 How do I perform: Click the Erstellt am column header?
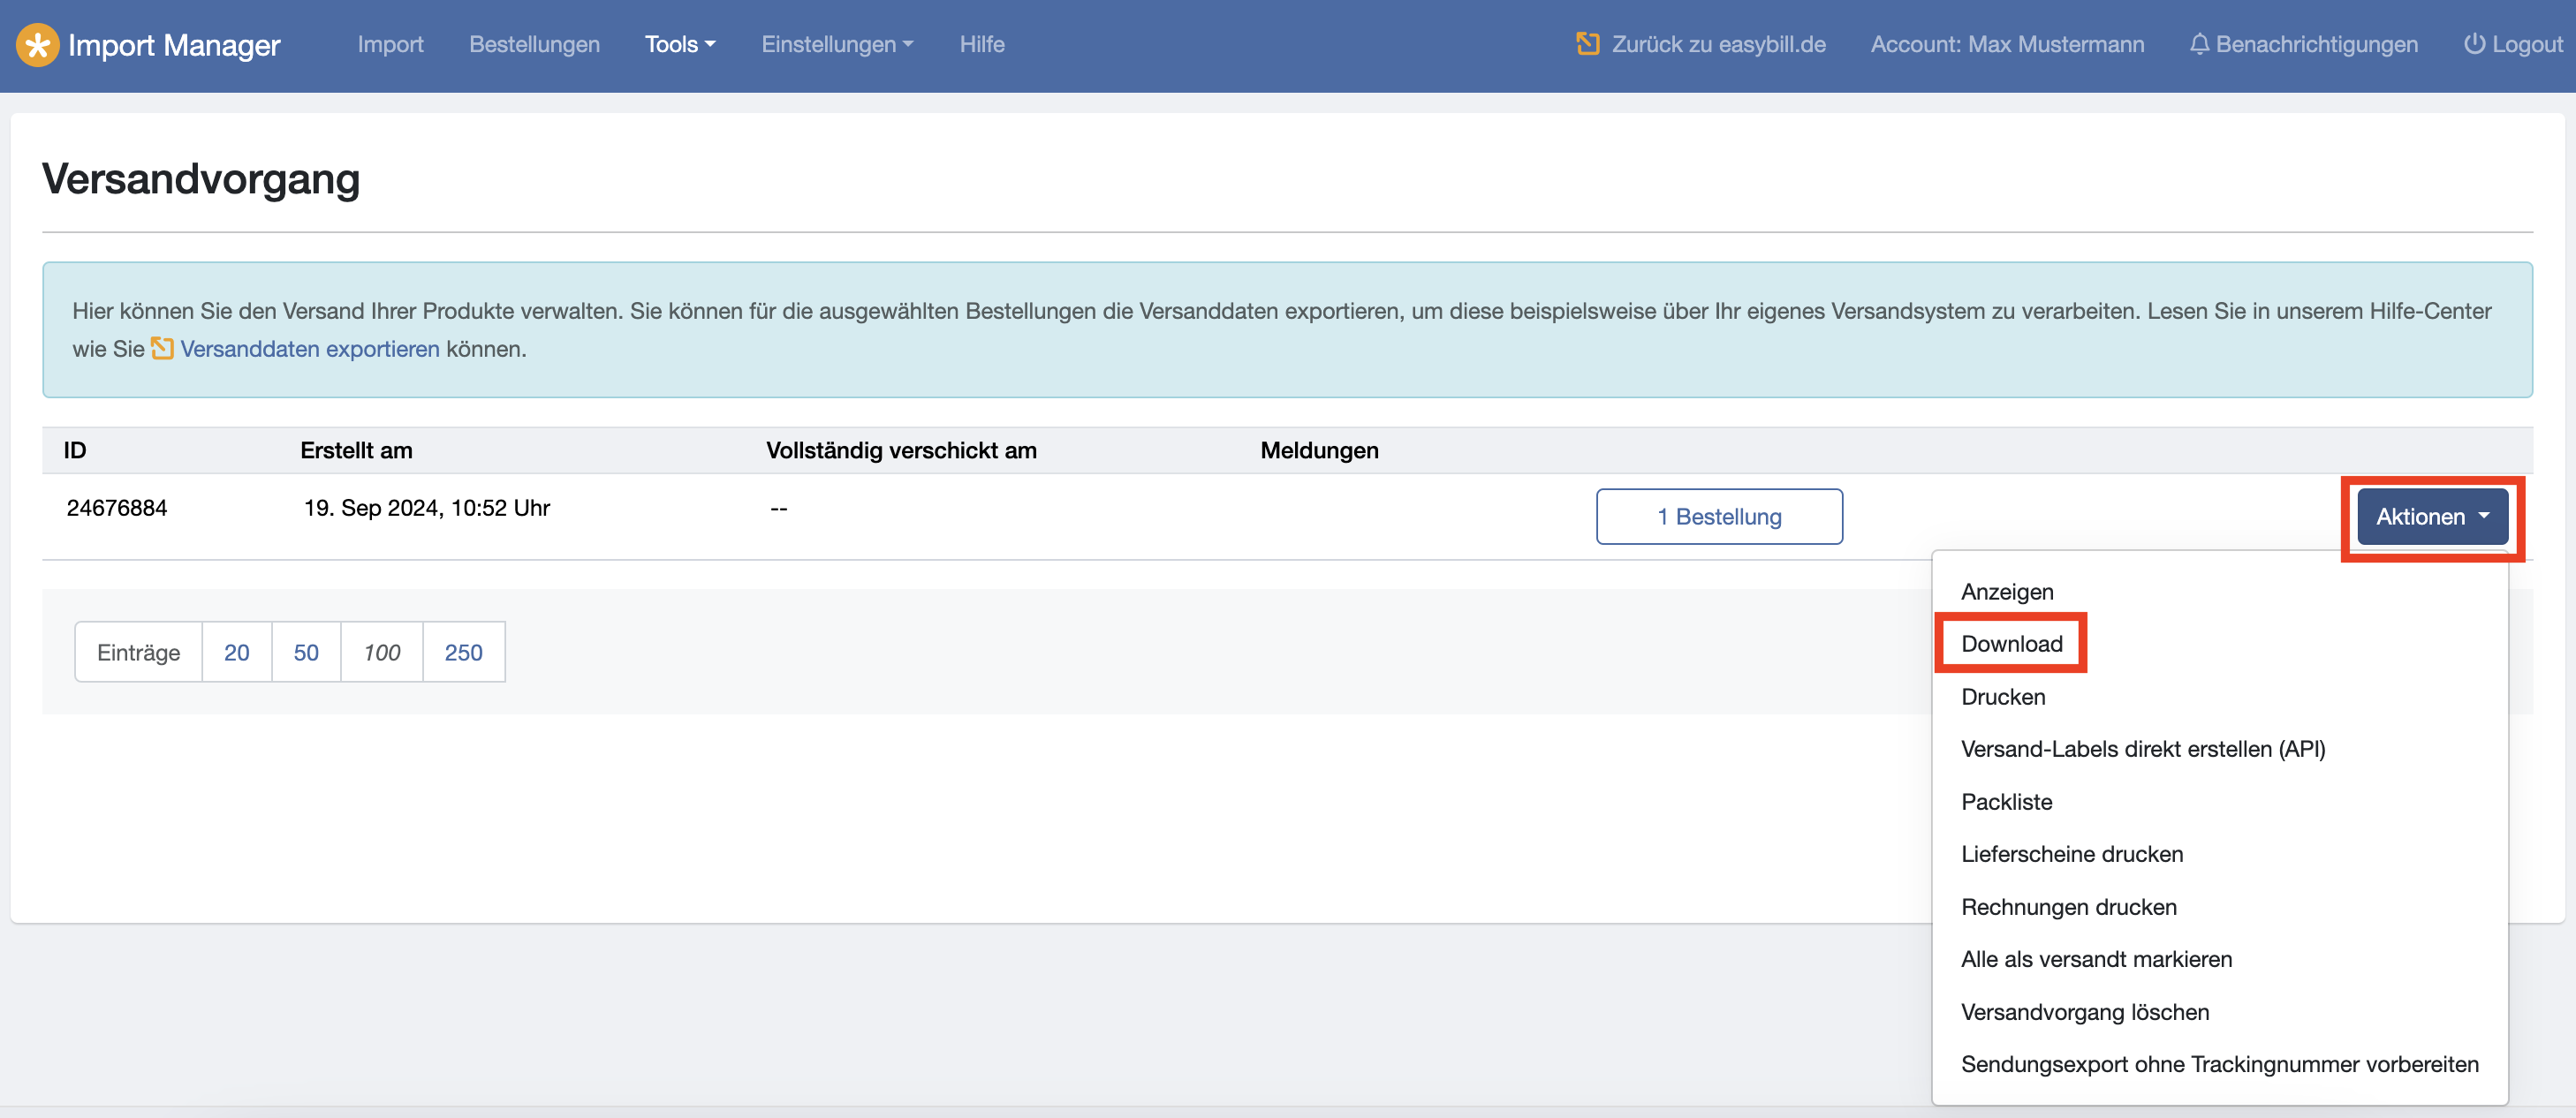[x=356, y=450]
